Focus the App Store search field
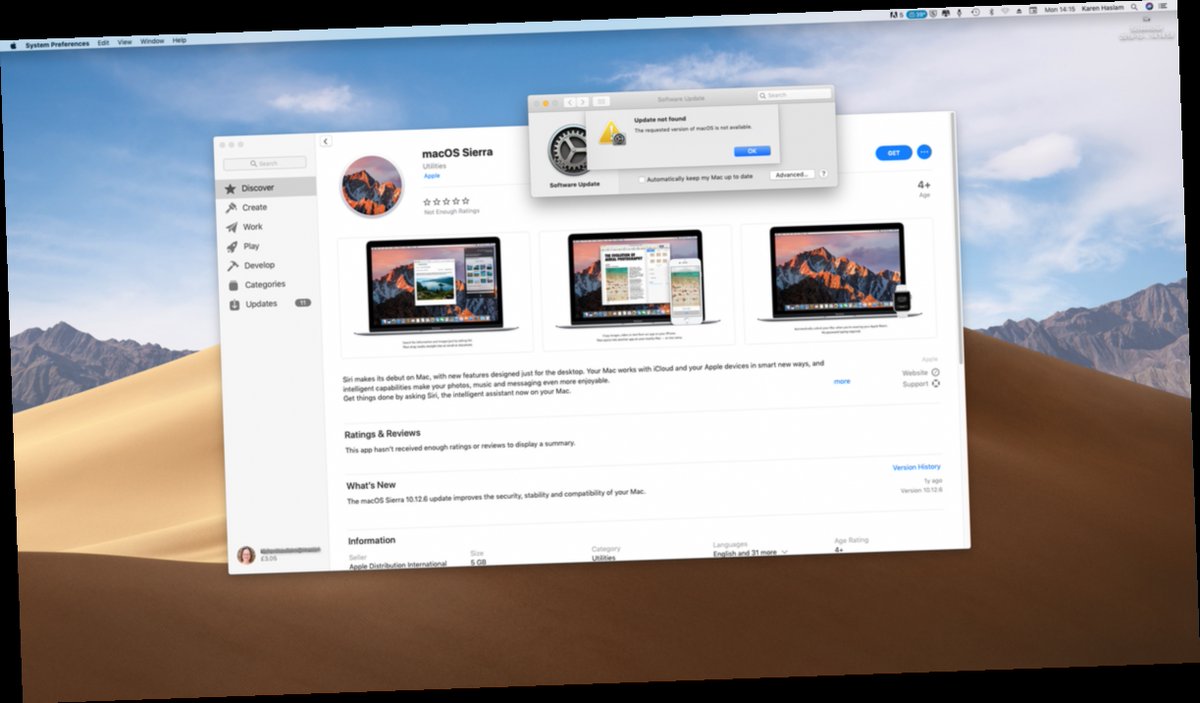The height and width of the screenshot is (703, 1200). tap(265, 163)
